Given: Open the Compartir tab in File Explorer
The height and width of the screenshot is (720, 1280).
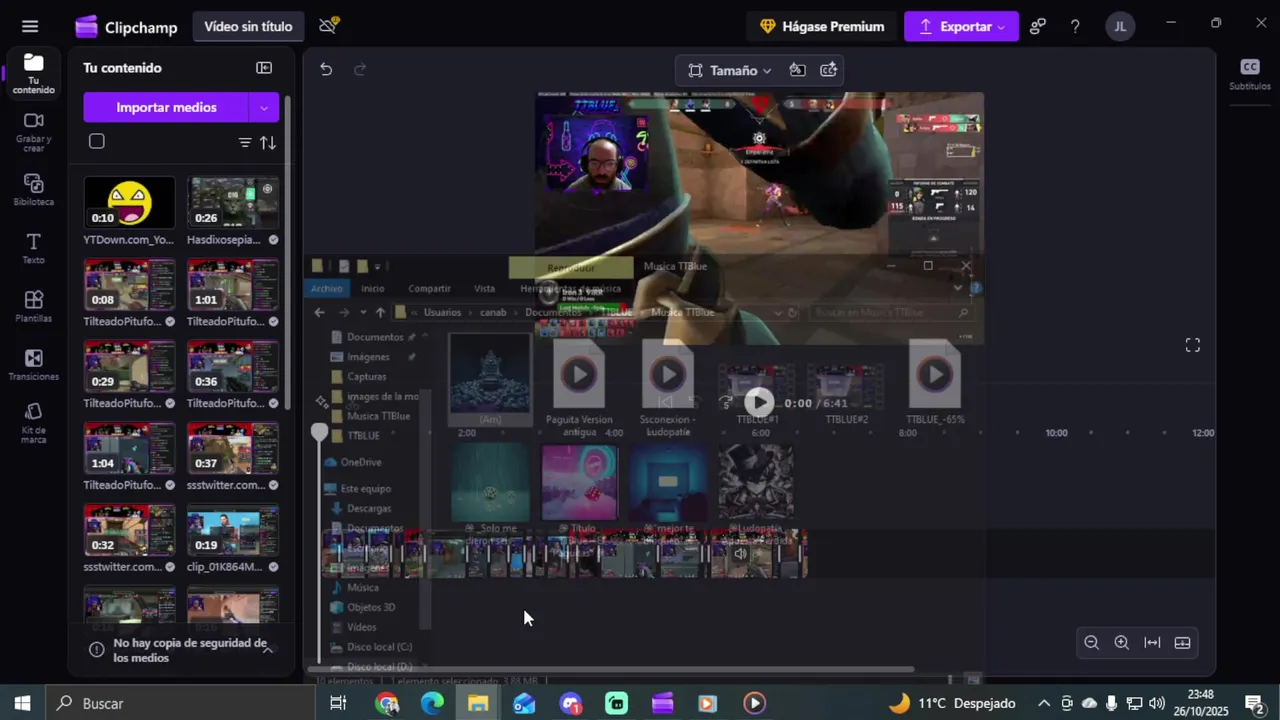Looking at the screenshot, I should pyautogui.click(x=429, y=288).
